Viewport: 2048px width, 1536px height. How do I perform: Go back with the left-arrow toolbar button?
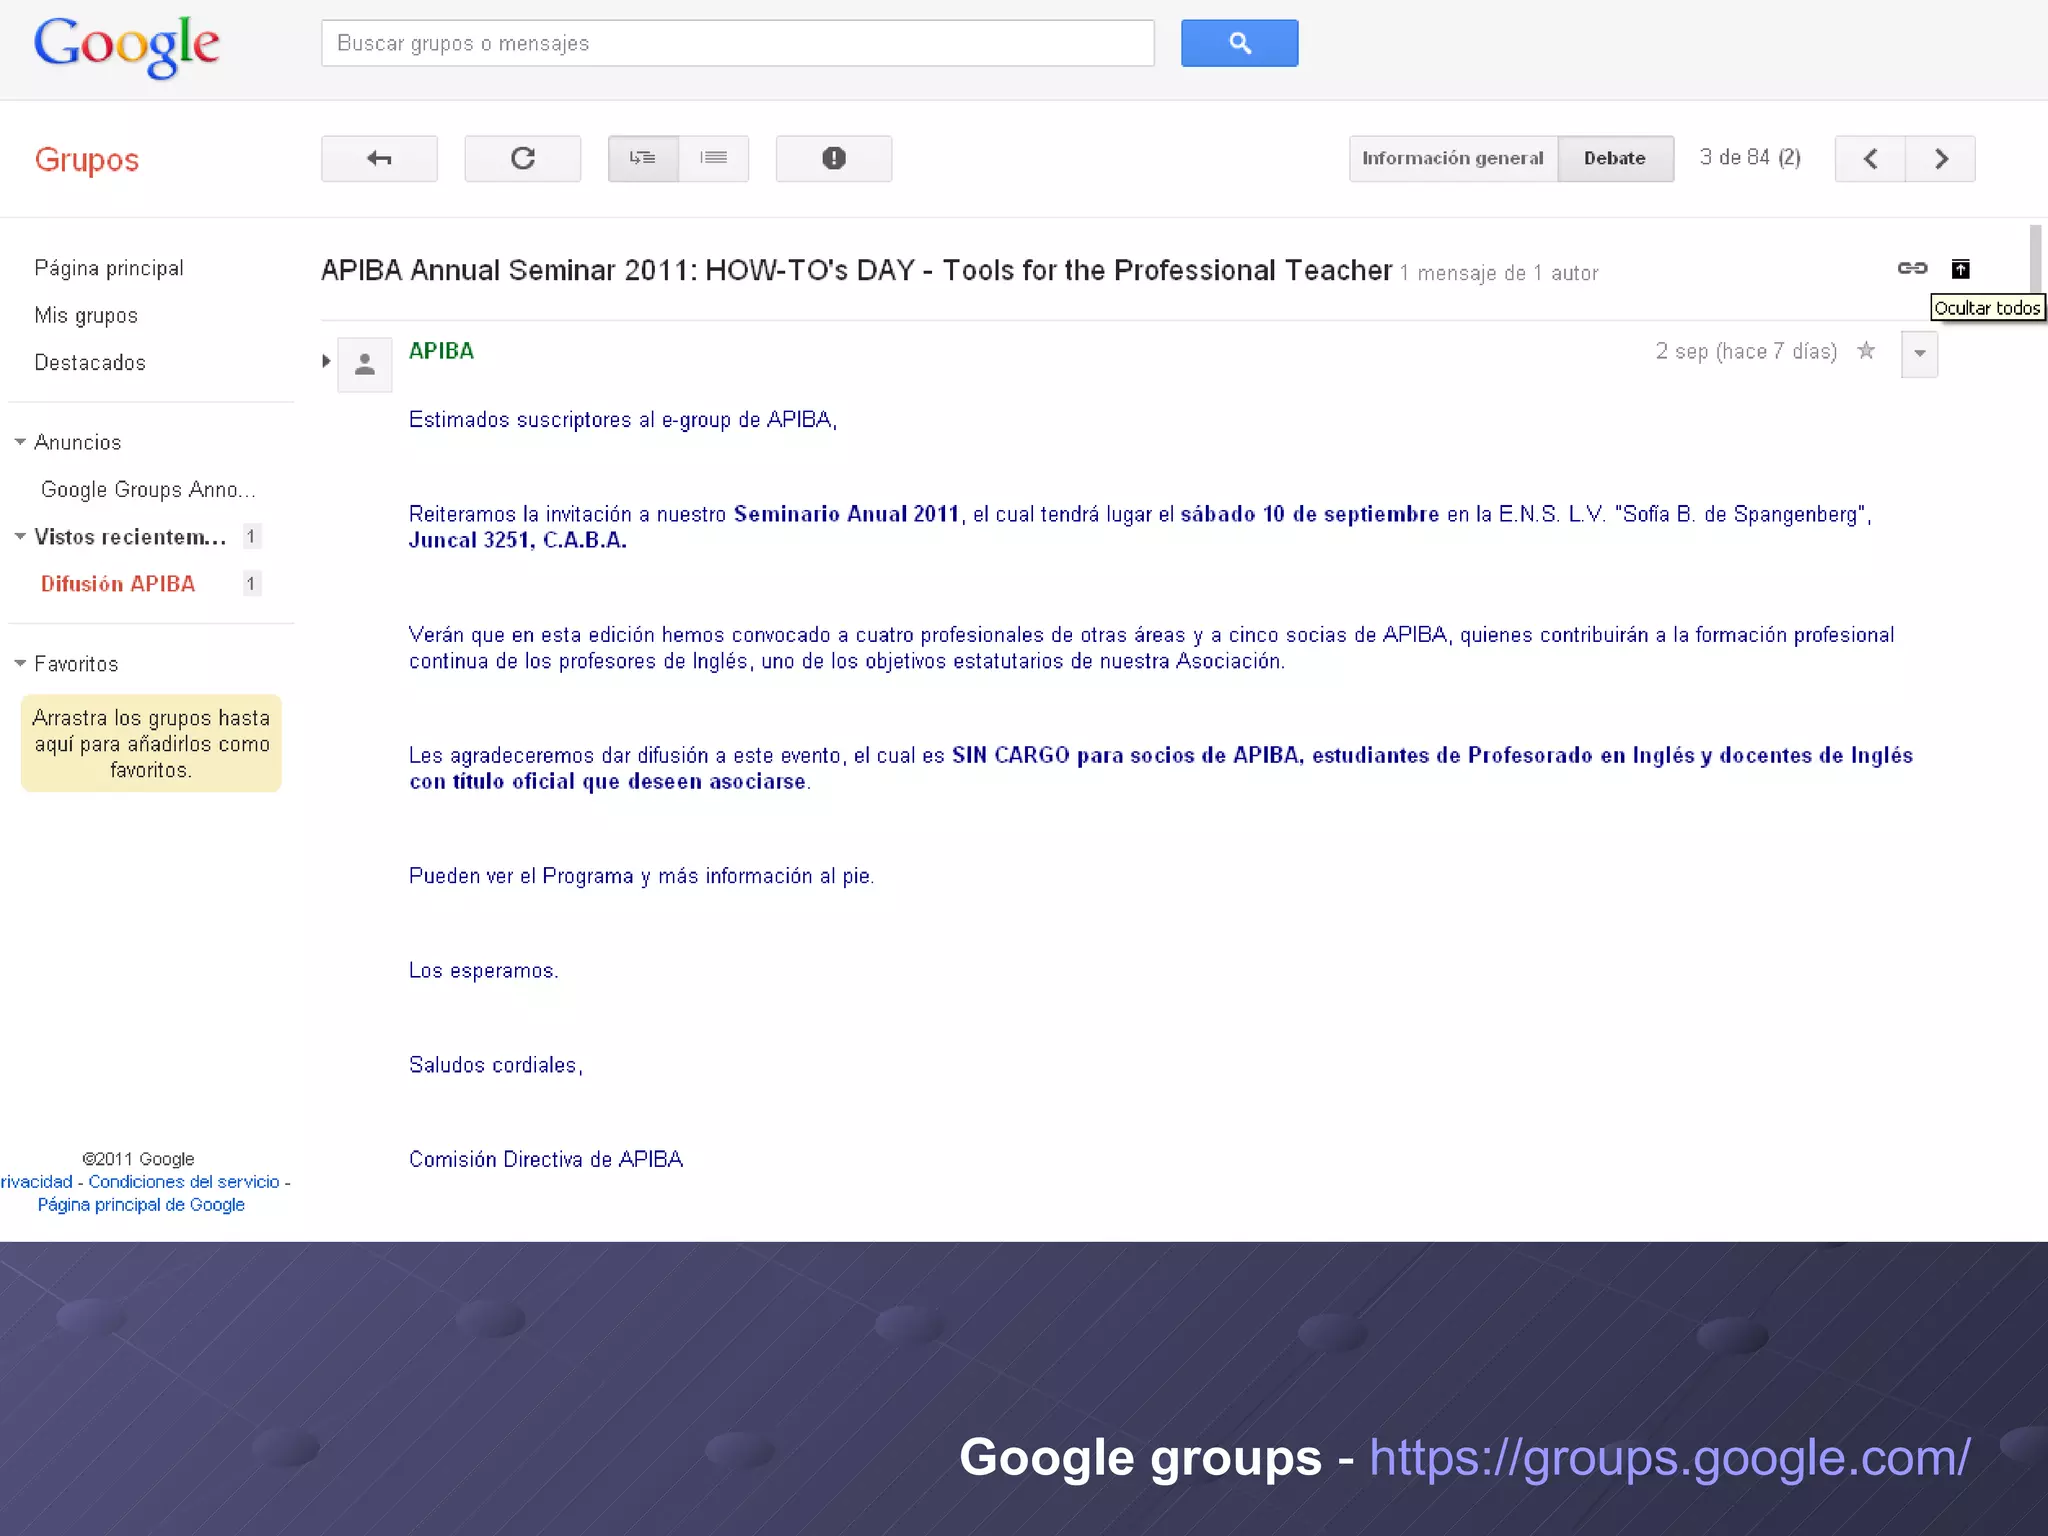[x=379, y=158]
